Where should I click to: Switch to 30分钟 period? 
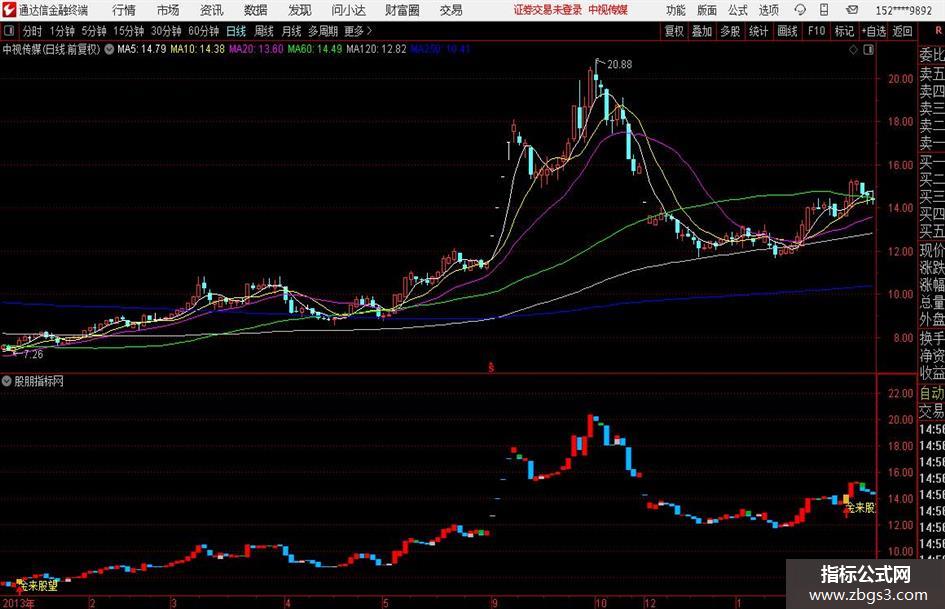[x=166, y=31]
